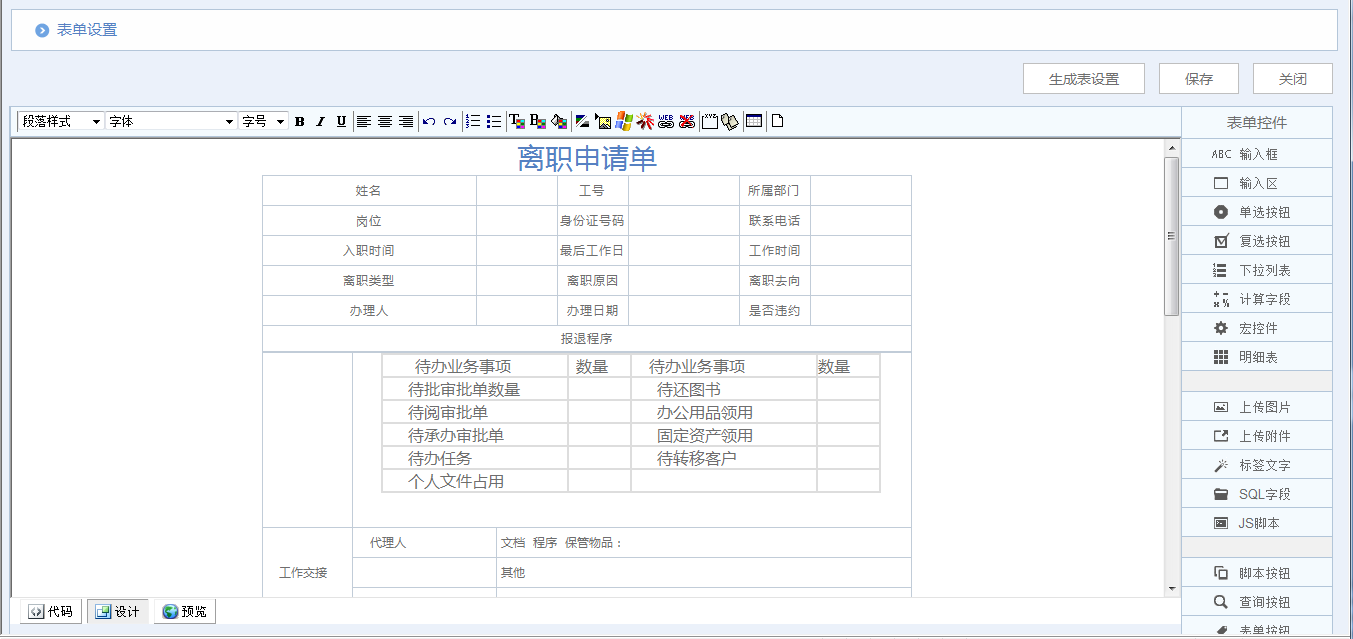Click the 保存 button to save the form
The width and height of the screenshot is (1353, 639).
(x=1198, y=78)
